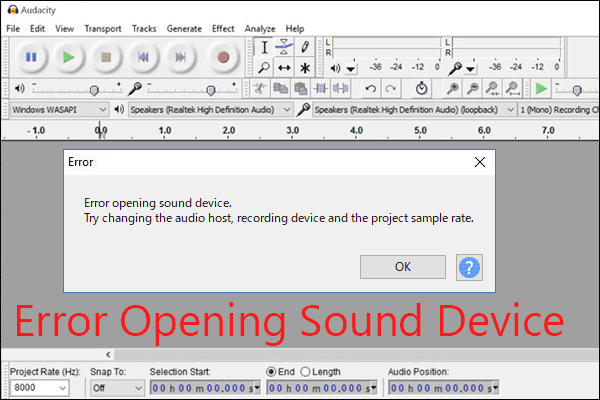
Task: Click the blue help question mark button
Action: pos(469,267)
